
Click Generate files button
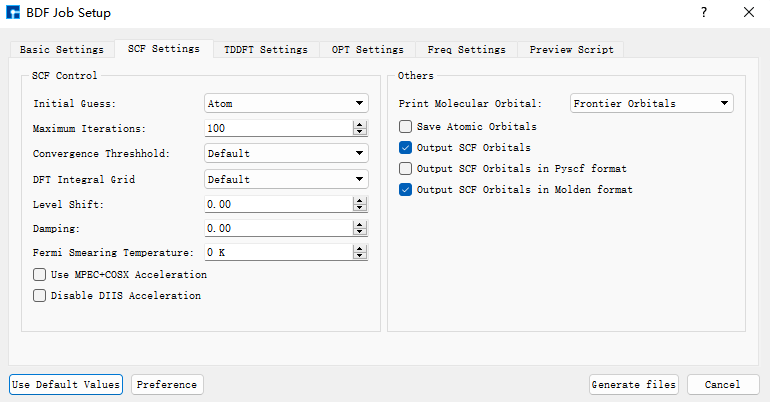point(633,384)
